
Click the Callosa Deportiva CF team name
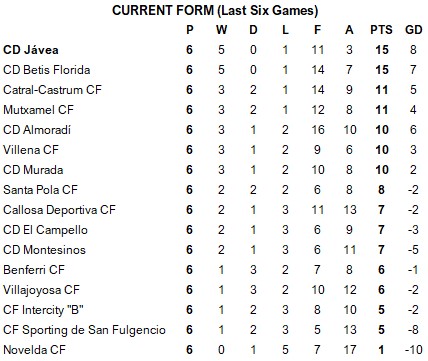coord(59,210)
